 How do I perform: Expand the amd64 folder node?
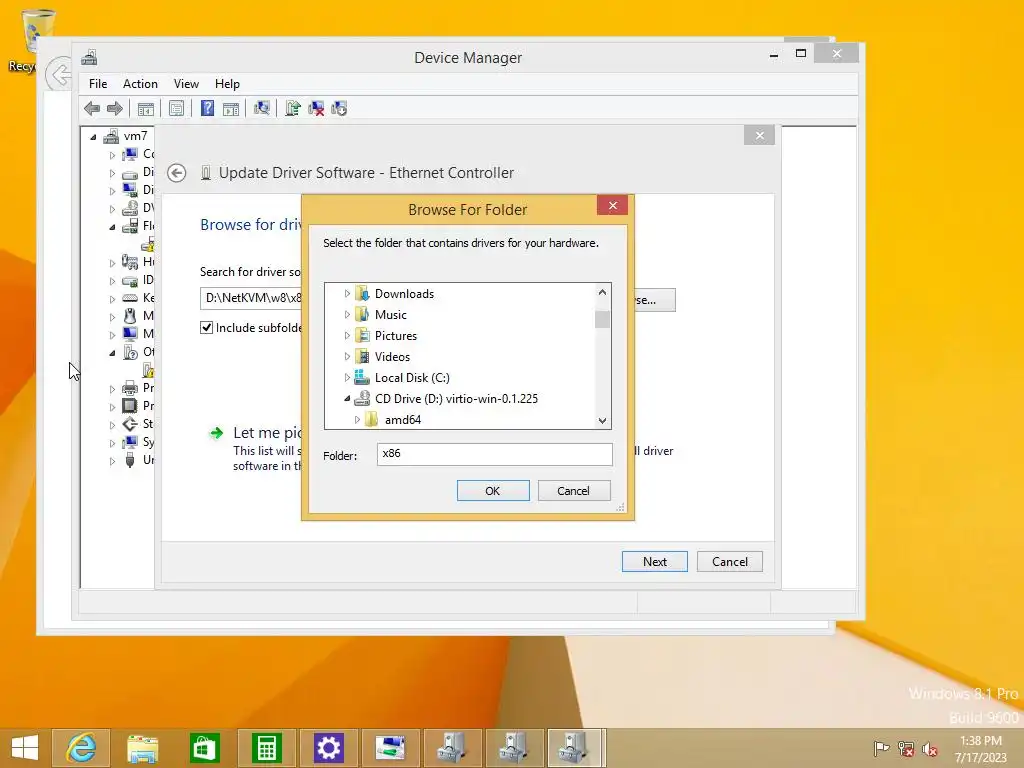(357, 420)
